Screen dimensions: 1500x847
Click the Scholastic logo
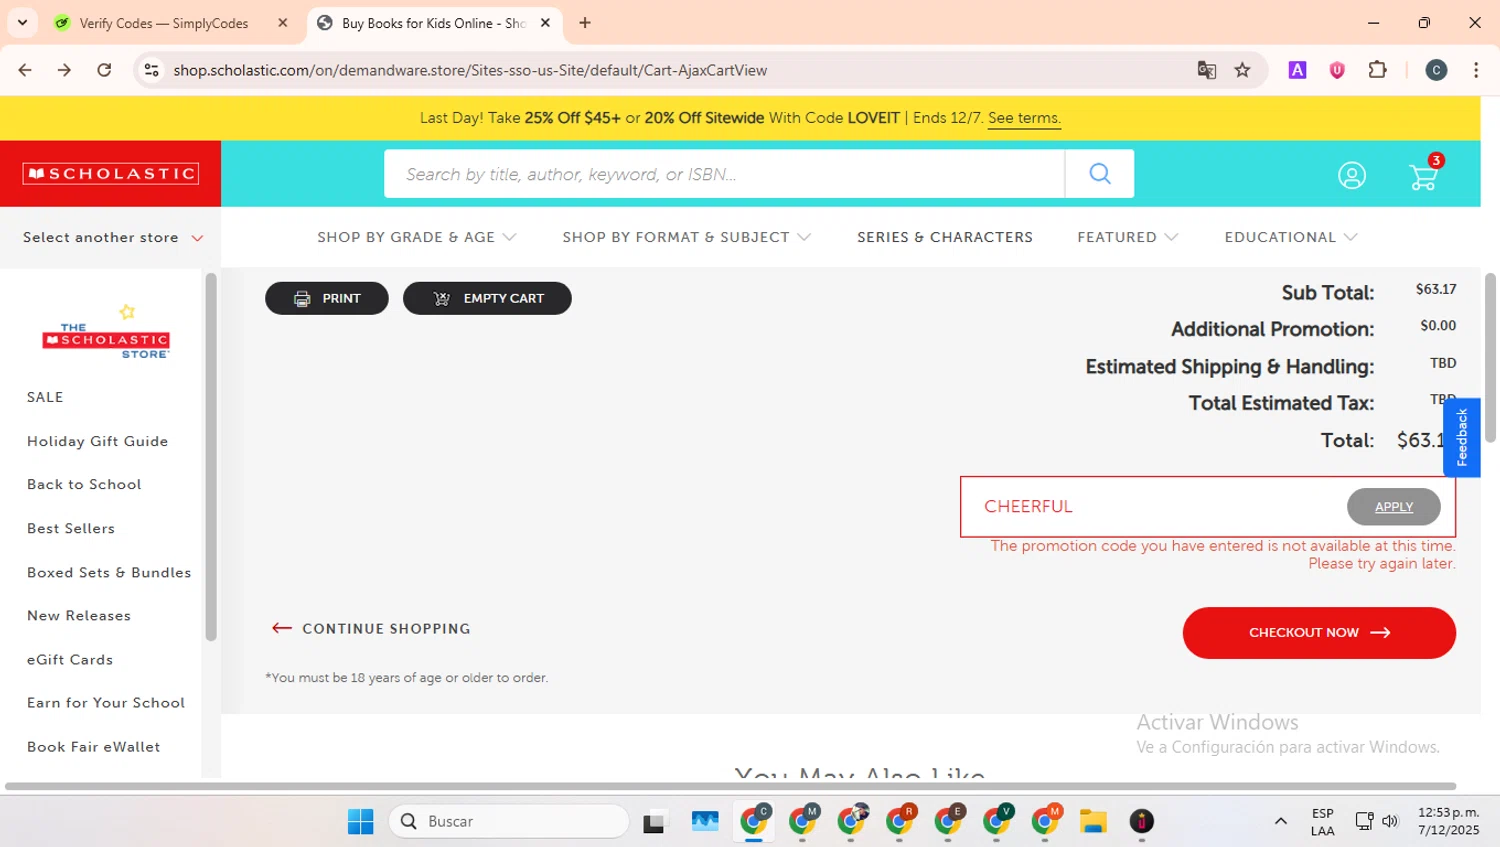point(111,174)
